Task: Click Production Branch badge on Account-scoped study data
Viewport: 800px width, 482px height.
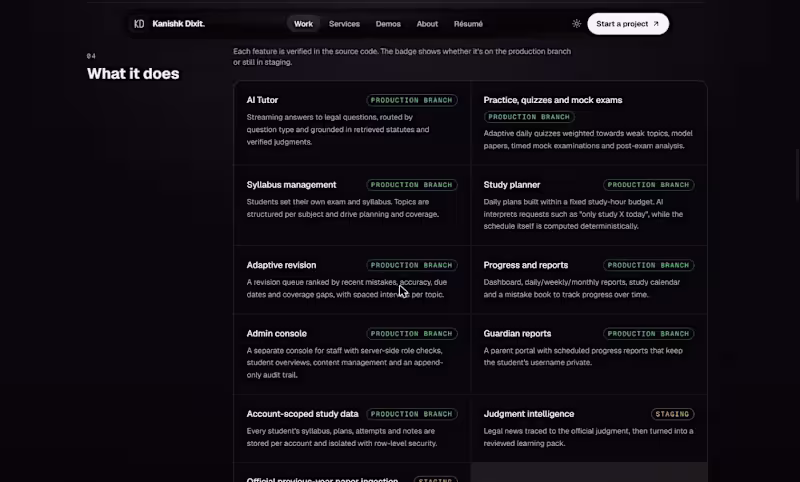Action: (x=411, y=414)
